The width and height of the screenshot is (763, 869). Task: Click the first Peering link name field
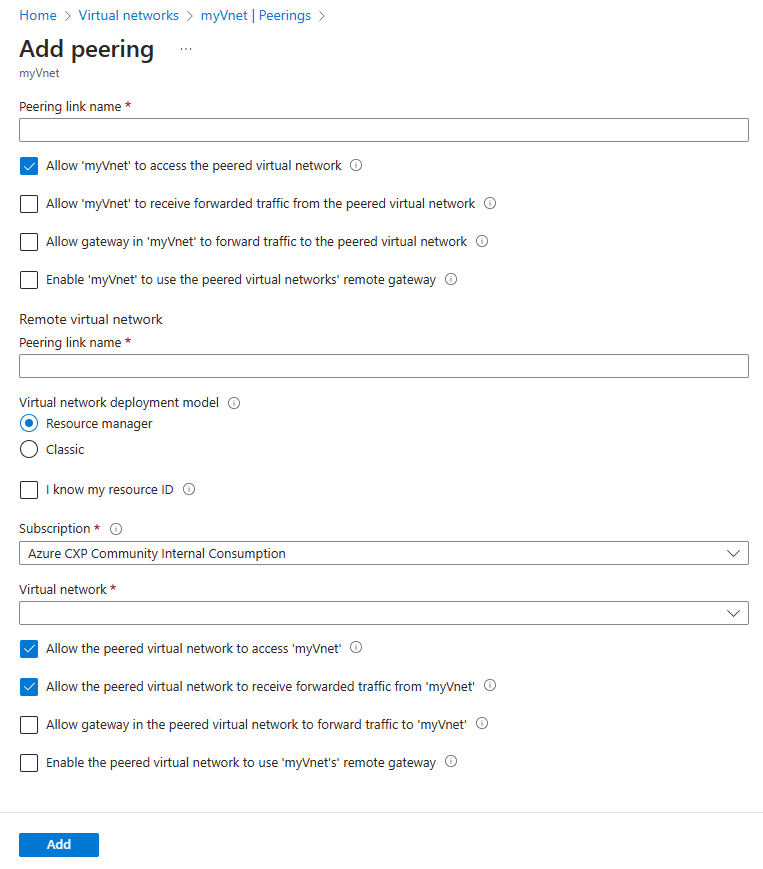coord(383,129)
